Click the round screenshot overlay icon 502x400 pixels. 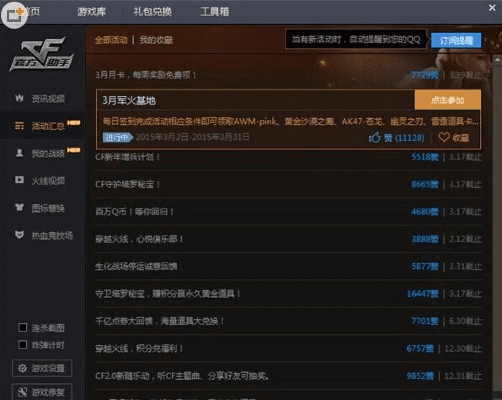click(x=14, y=15)
